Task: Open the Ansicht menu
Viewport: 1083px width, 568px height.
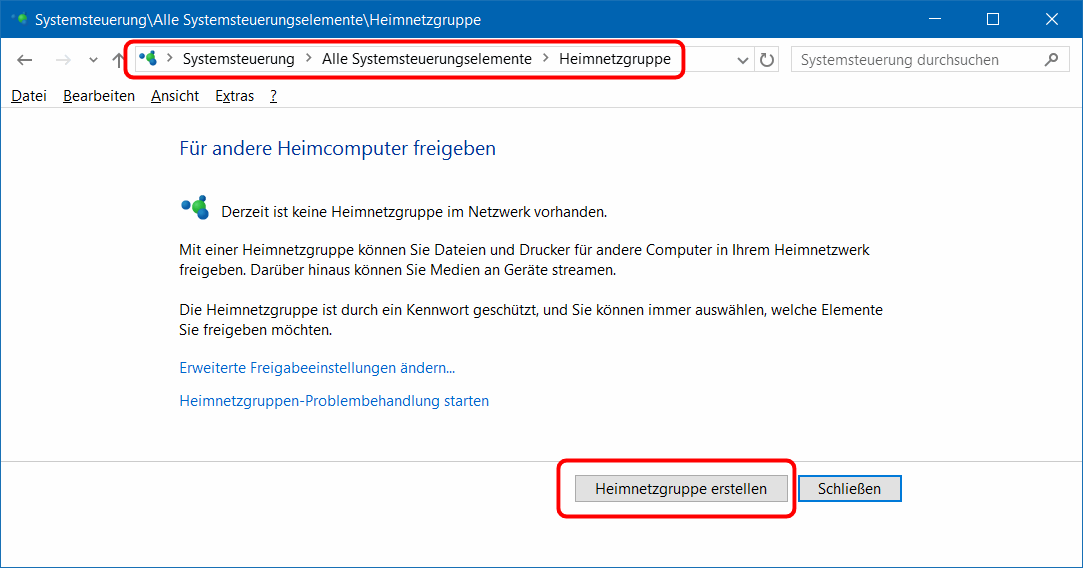Action: (x=175, y=96)
